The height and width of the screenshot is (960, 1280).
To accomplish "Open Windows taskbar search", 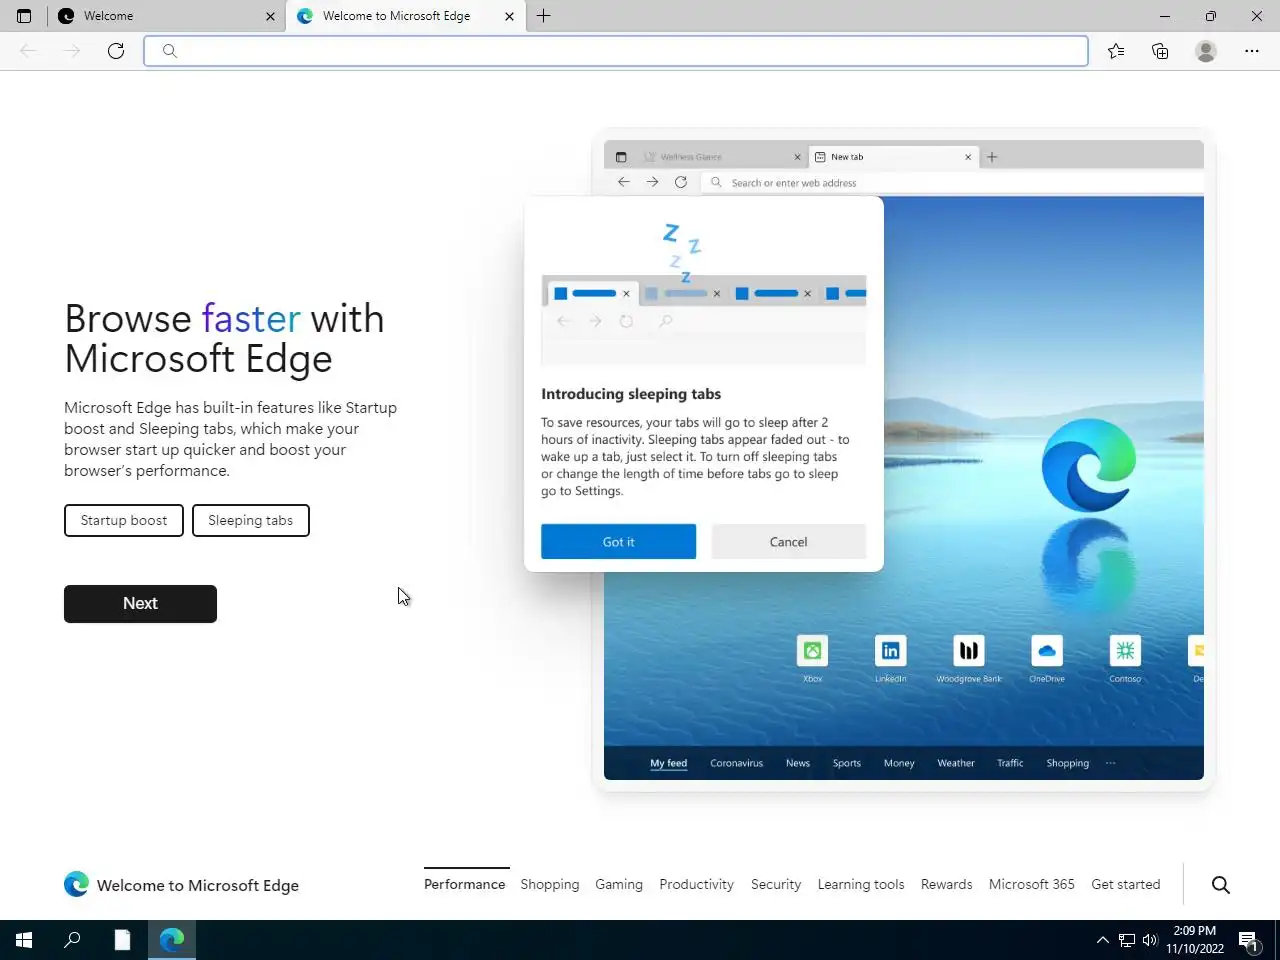I will (x=72, y=940).
